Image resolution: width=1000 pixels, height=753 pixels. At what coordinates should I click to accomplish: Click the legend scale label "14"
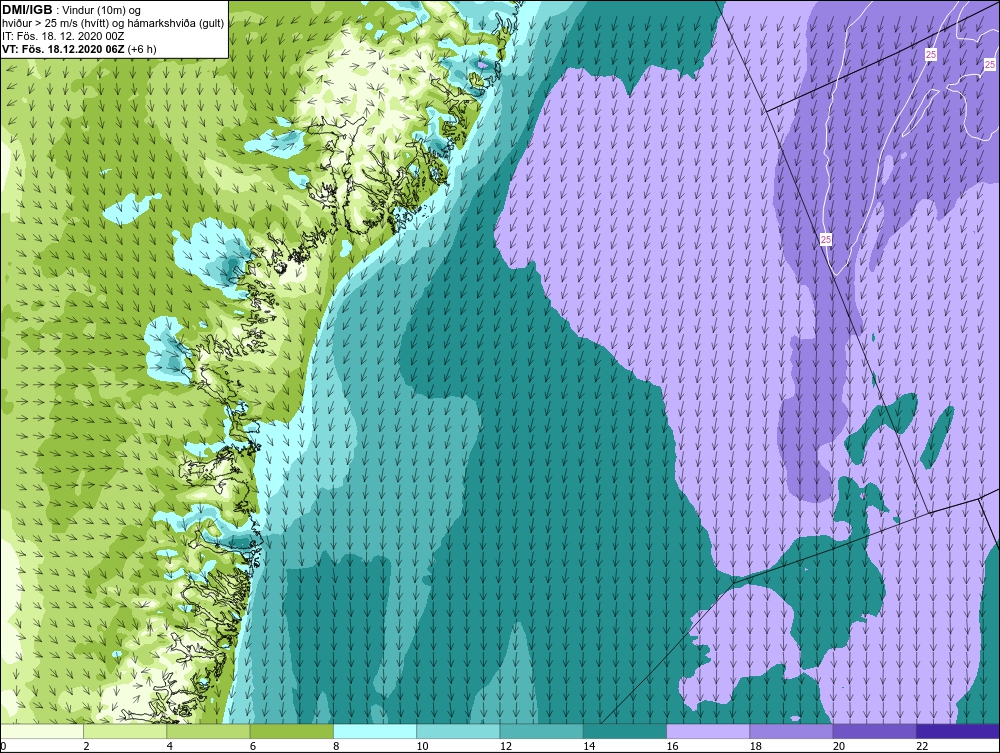click(x=588, y=746)
